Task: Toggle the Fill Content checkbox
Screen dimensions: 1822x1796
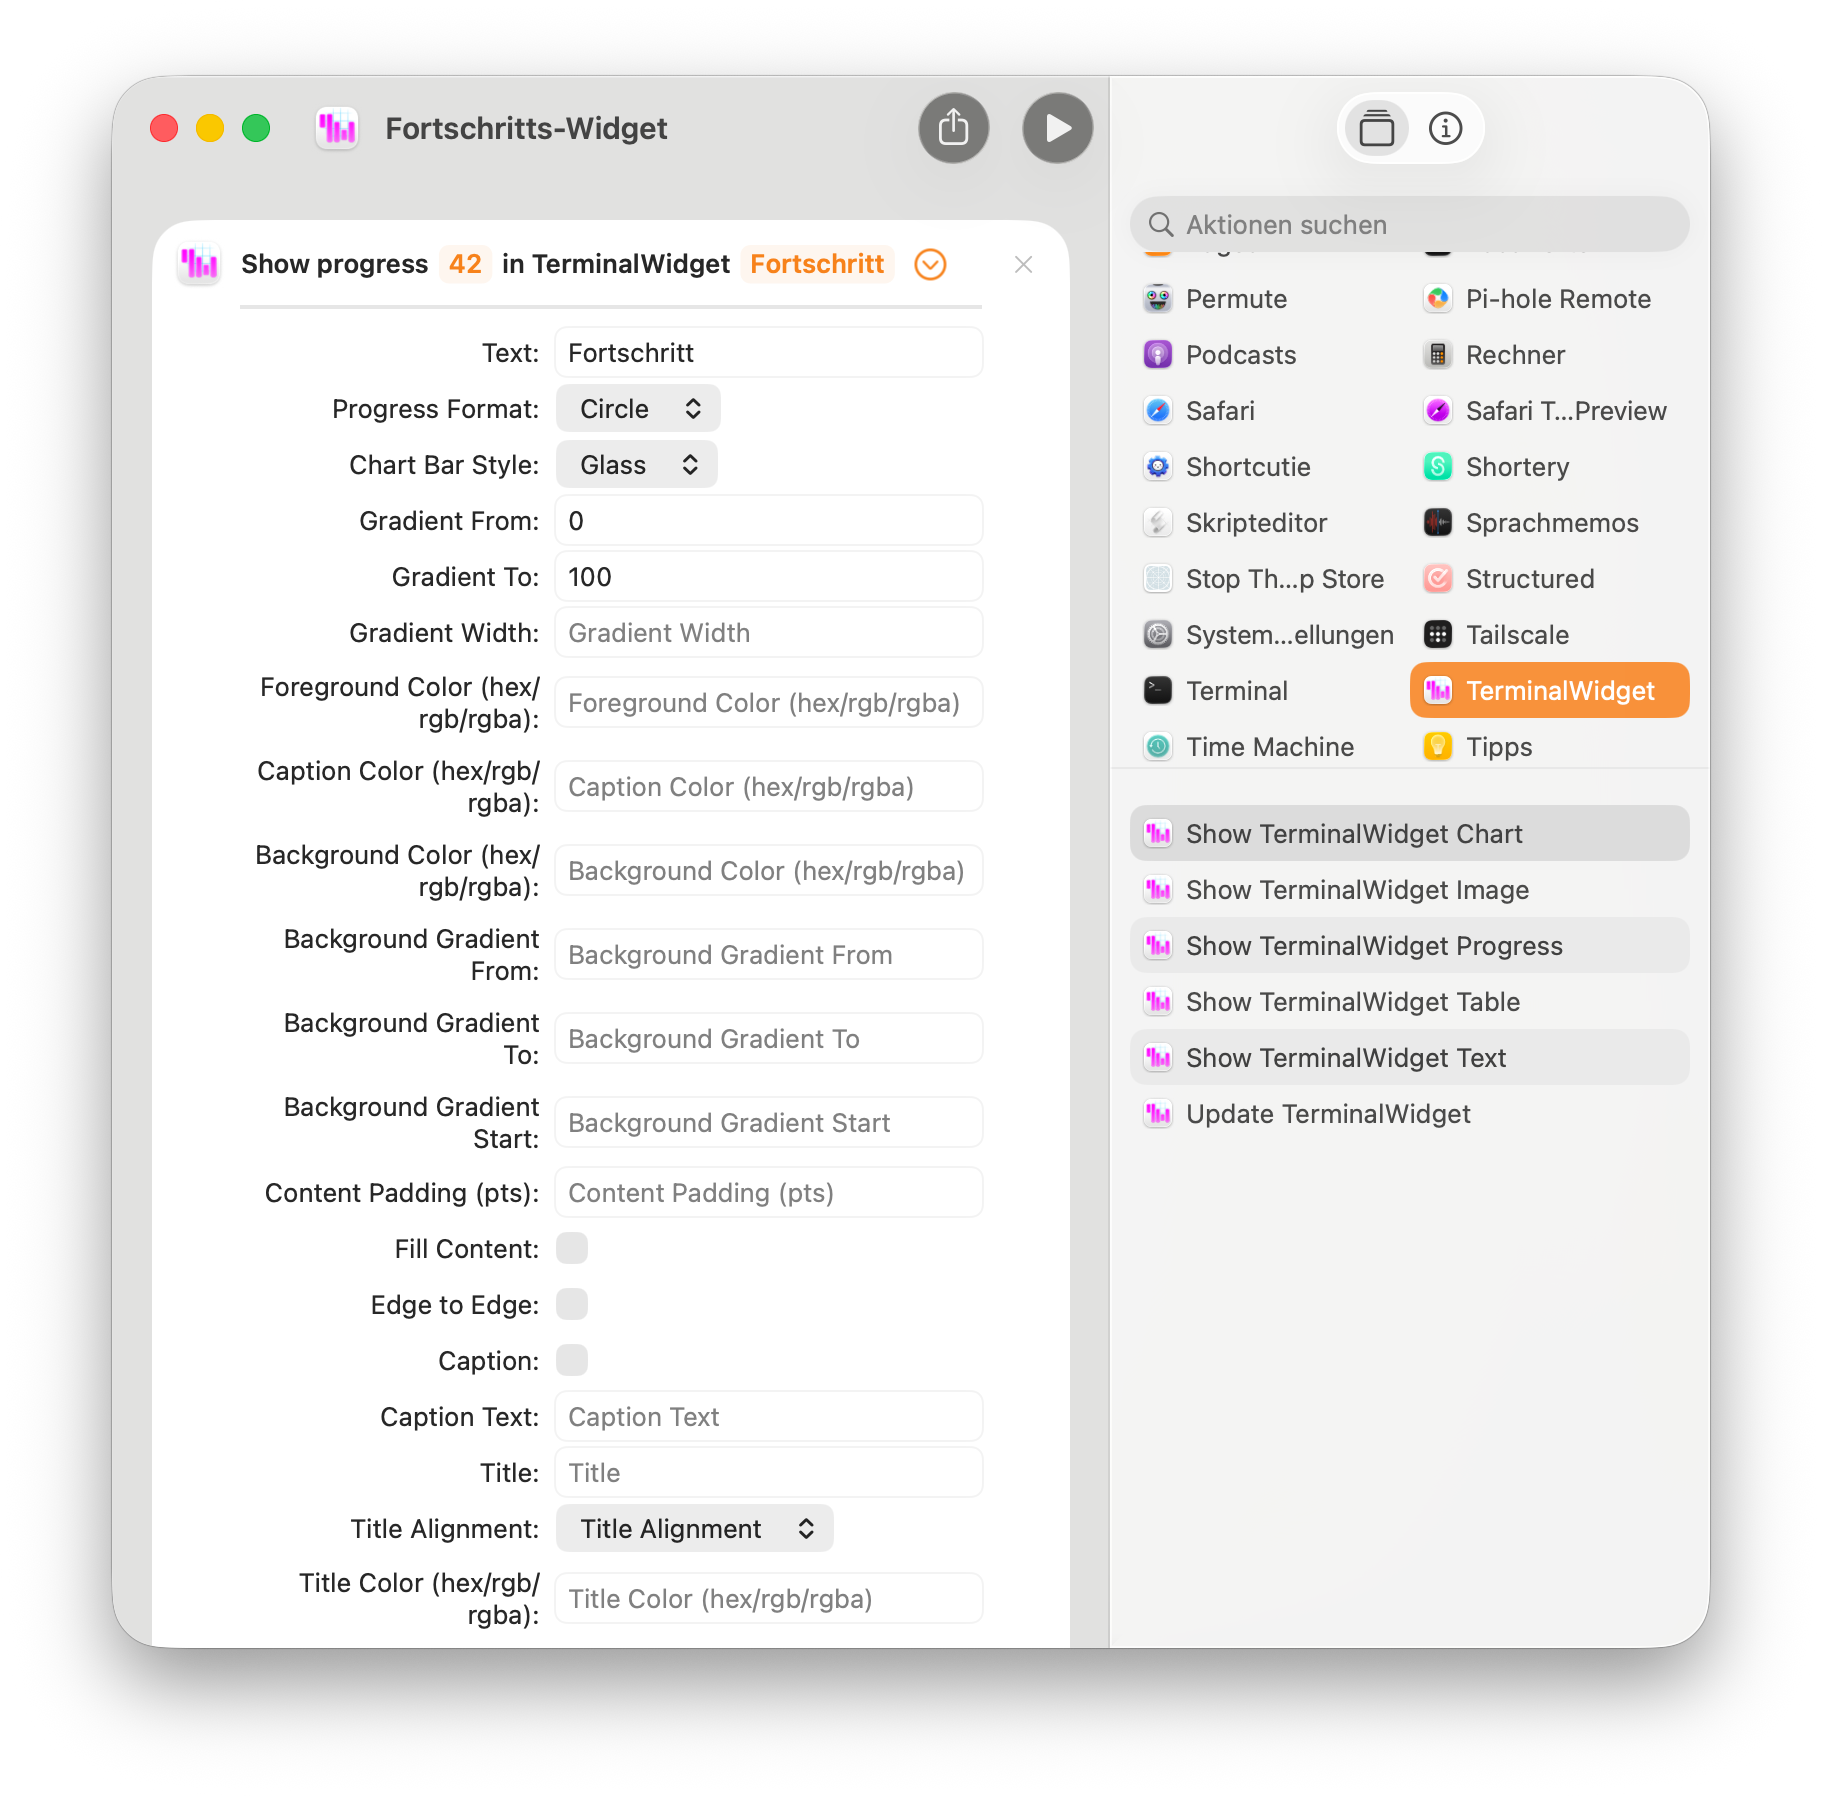Action: tap(572, 1249)
